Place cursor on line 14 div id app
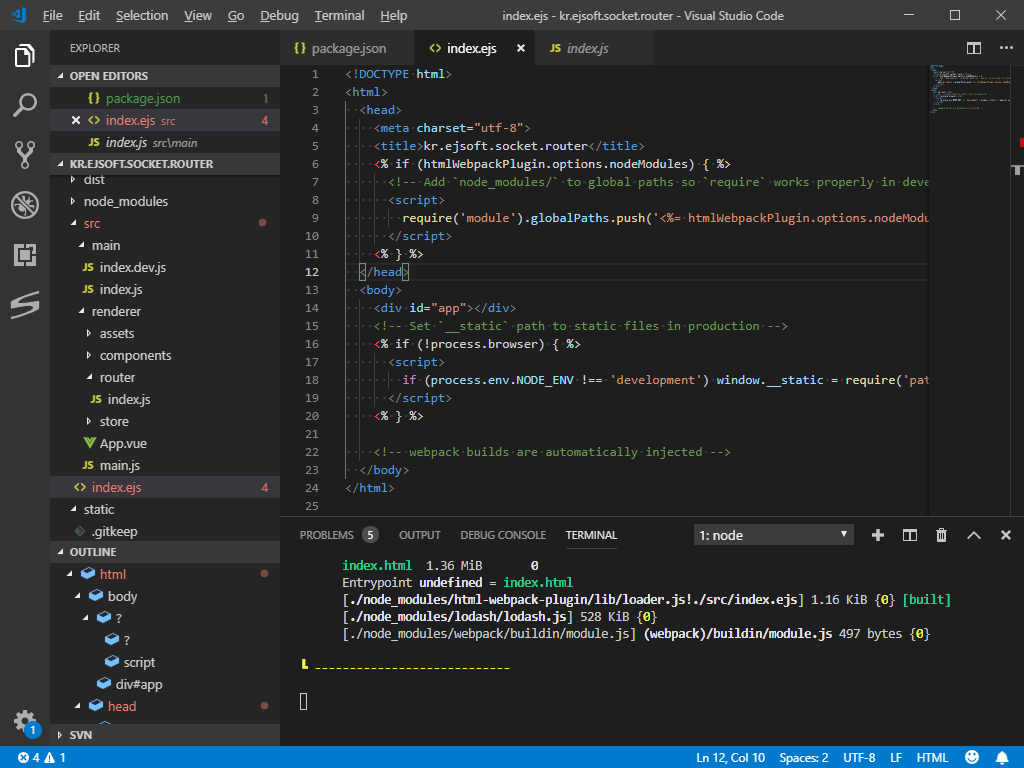Image resolution: width=1024 pixels, height=768 pixels. click(444, 308)
